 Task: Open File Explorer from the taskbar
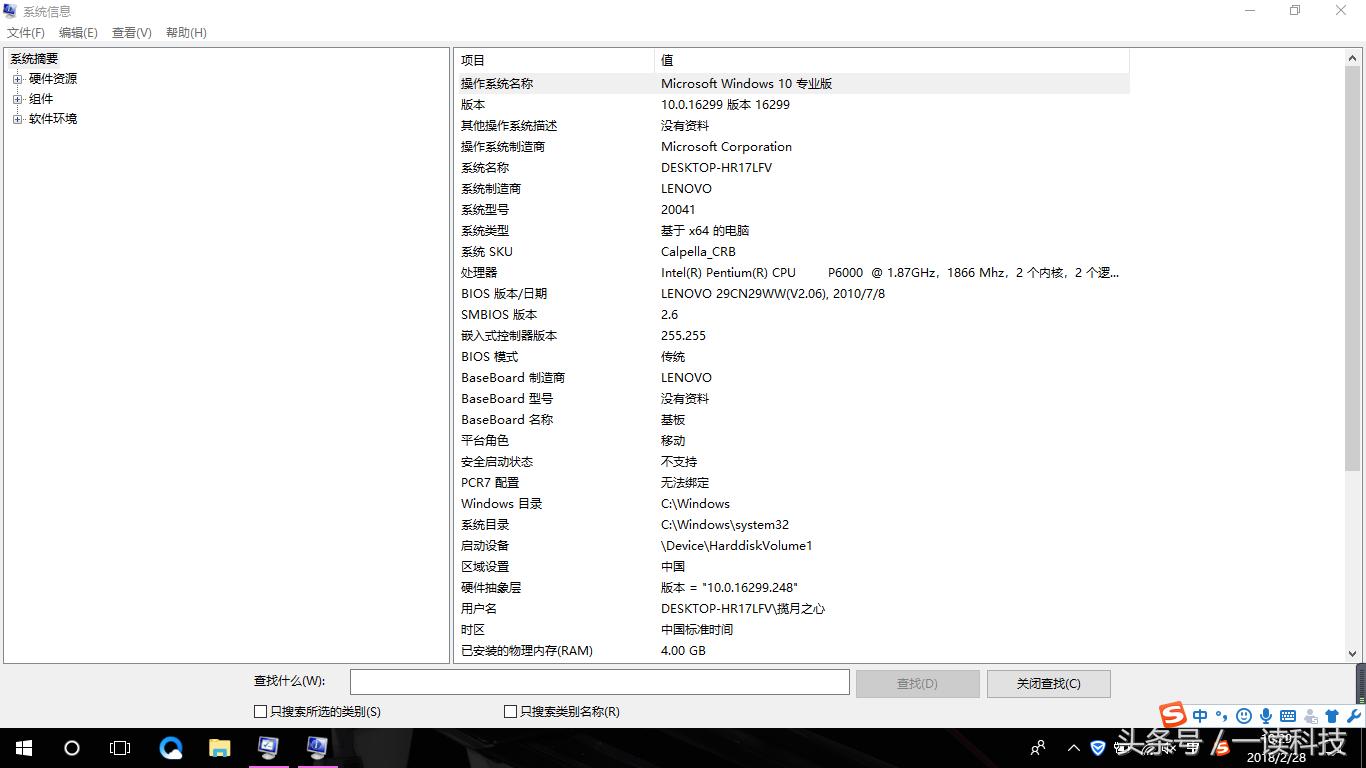[220, 747]
